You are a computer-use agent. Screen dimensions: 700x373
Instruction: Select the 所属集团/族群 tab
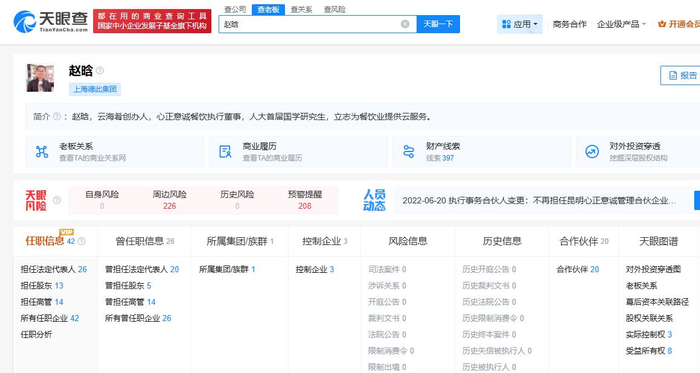coord(240,241)
